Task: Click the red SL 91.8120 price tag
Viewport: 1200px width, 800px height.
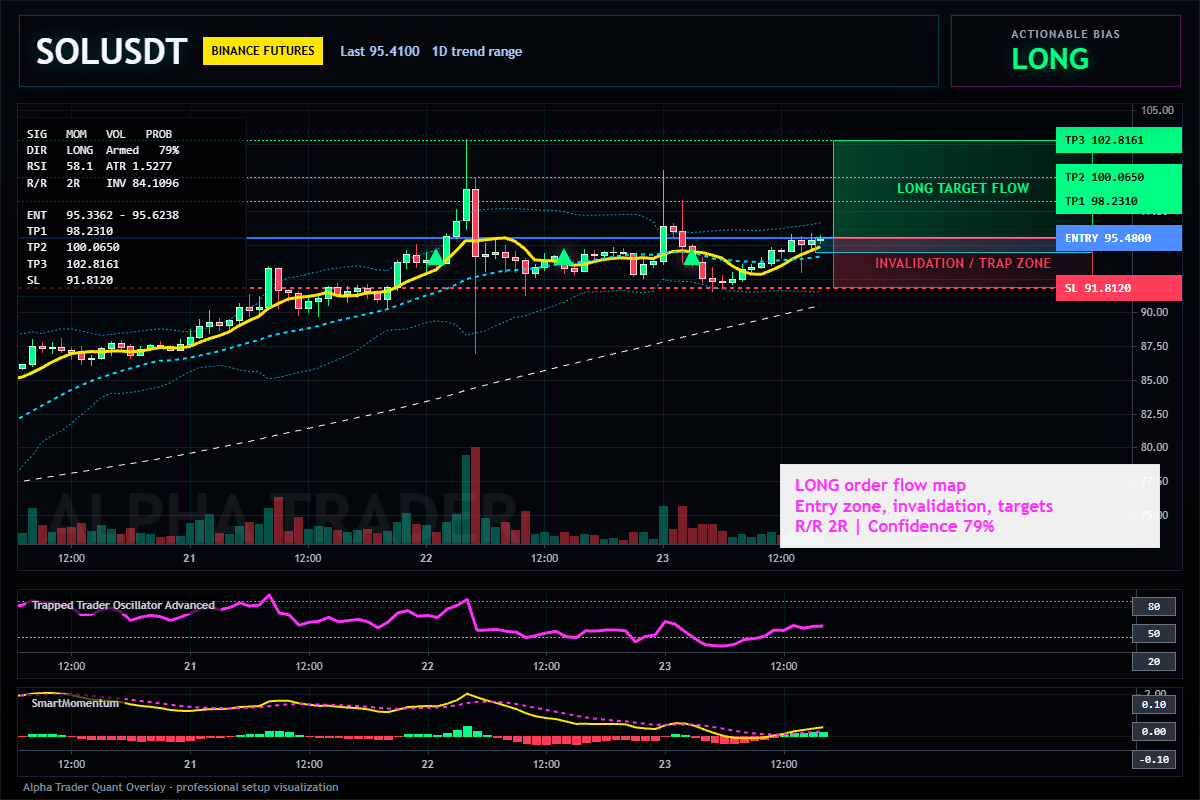Action: click(x=1118, y=288)
